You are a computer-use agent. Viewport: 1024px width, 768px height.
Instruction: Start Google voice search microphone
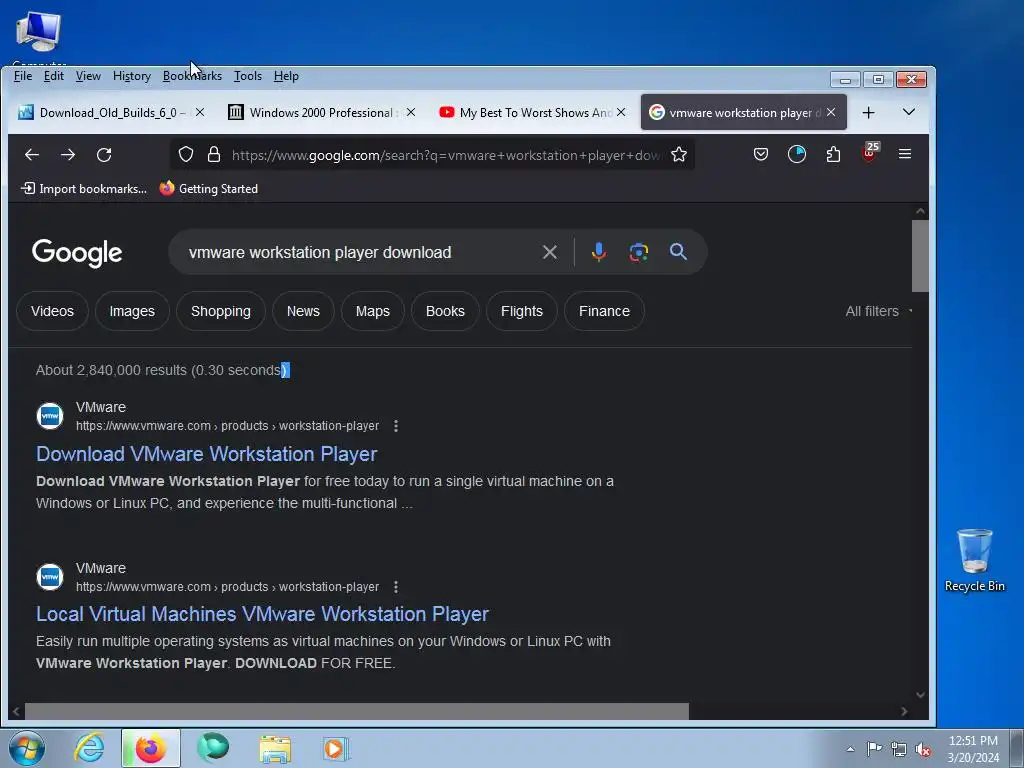tap(598, 252)
